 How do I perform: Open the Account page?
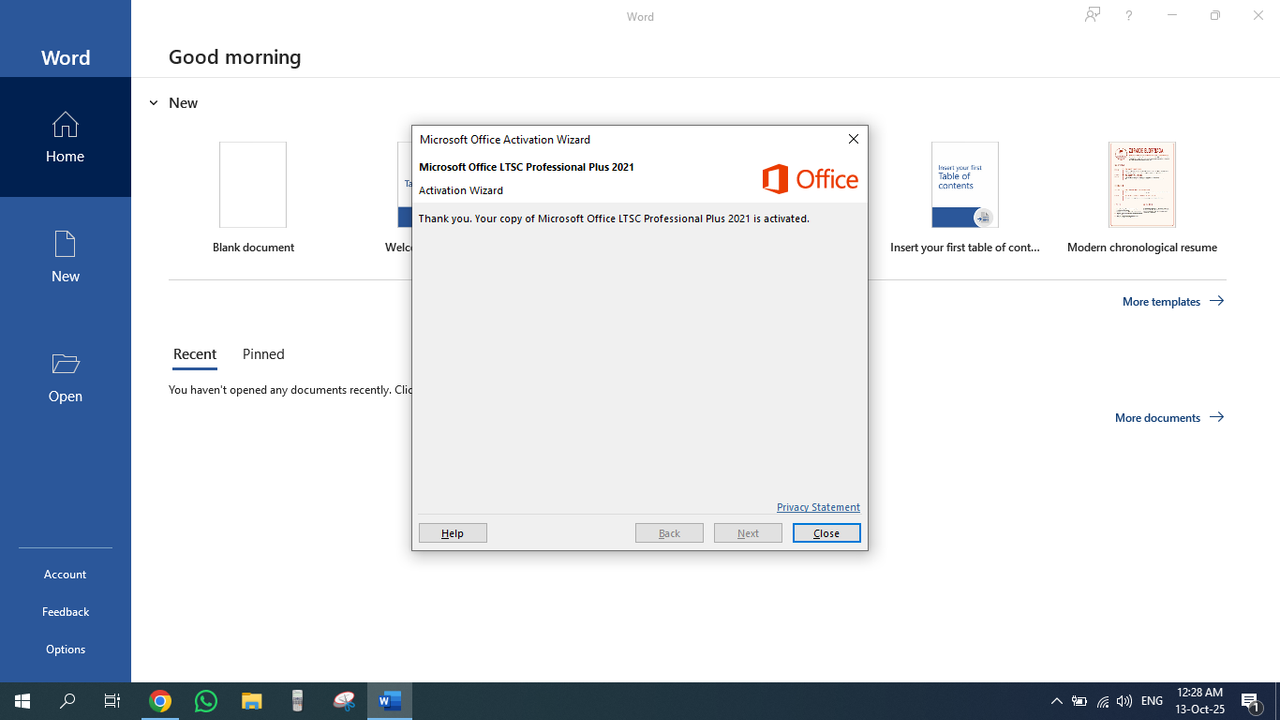65,574
